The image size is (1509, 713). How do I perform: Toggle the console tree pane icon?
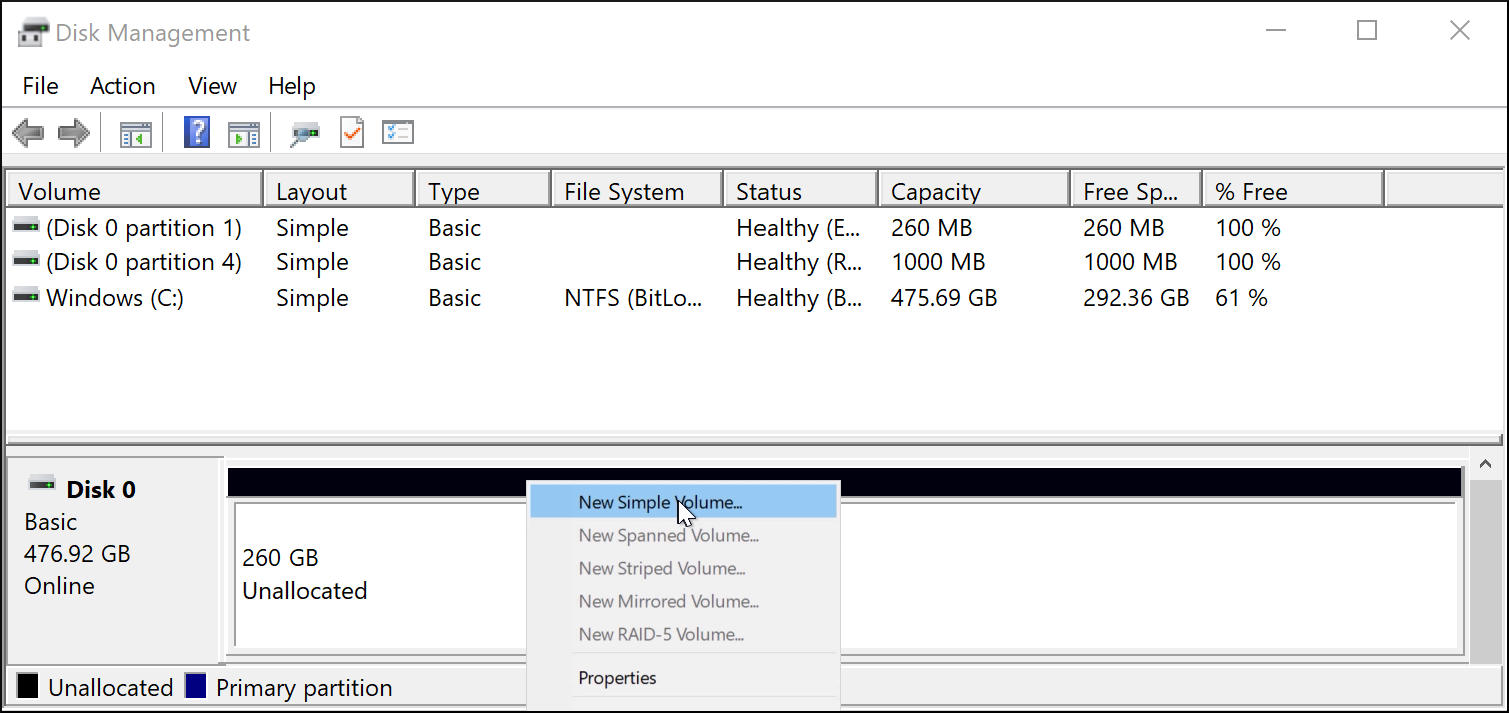(x=136, y=131)
